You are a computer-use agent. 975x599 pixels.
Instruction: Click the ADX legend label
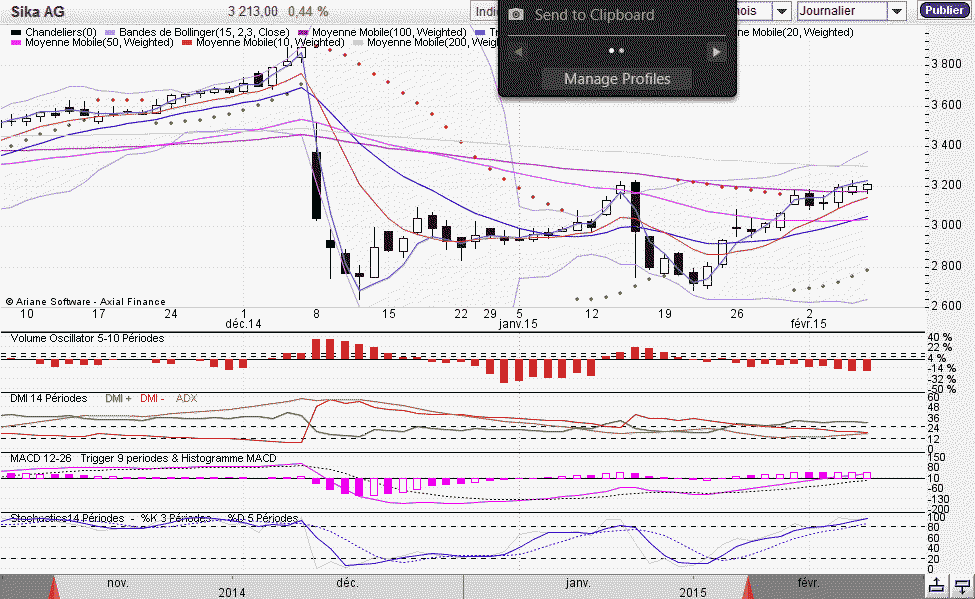(x=187, y=398)
